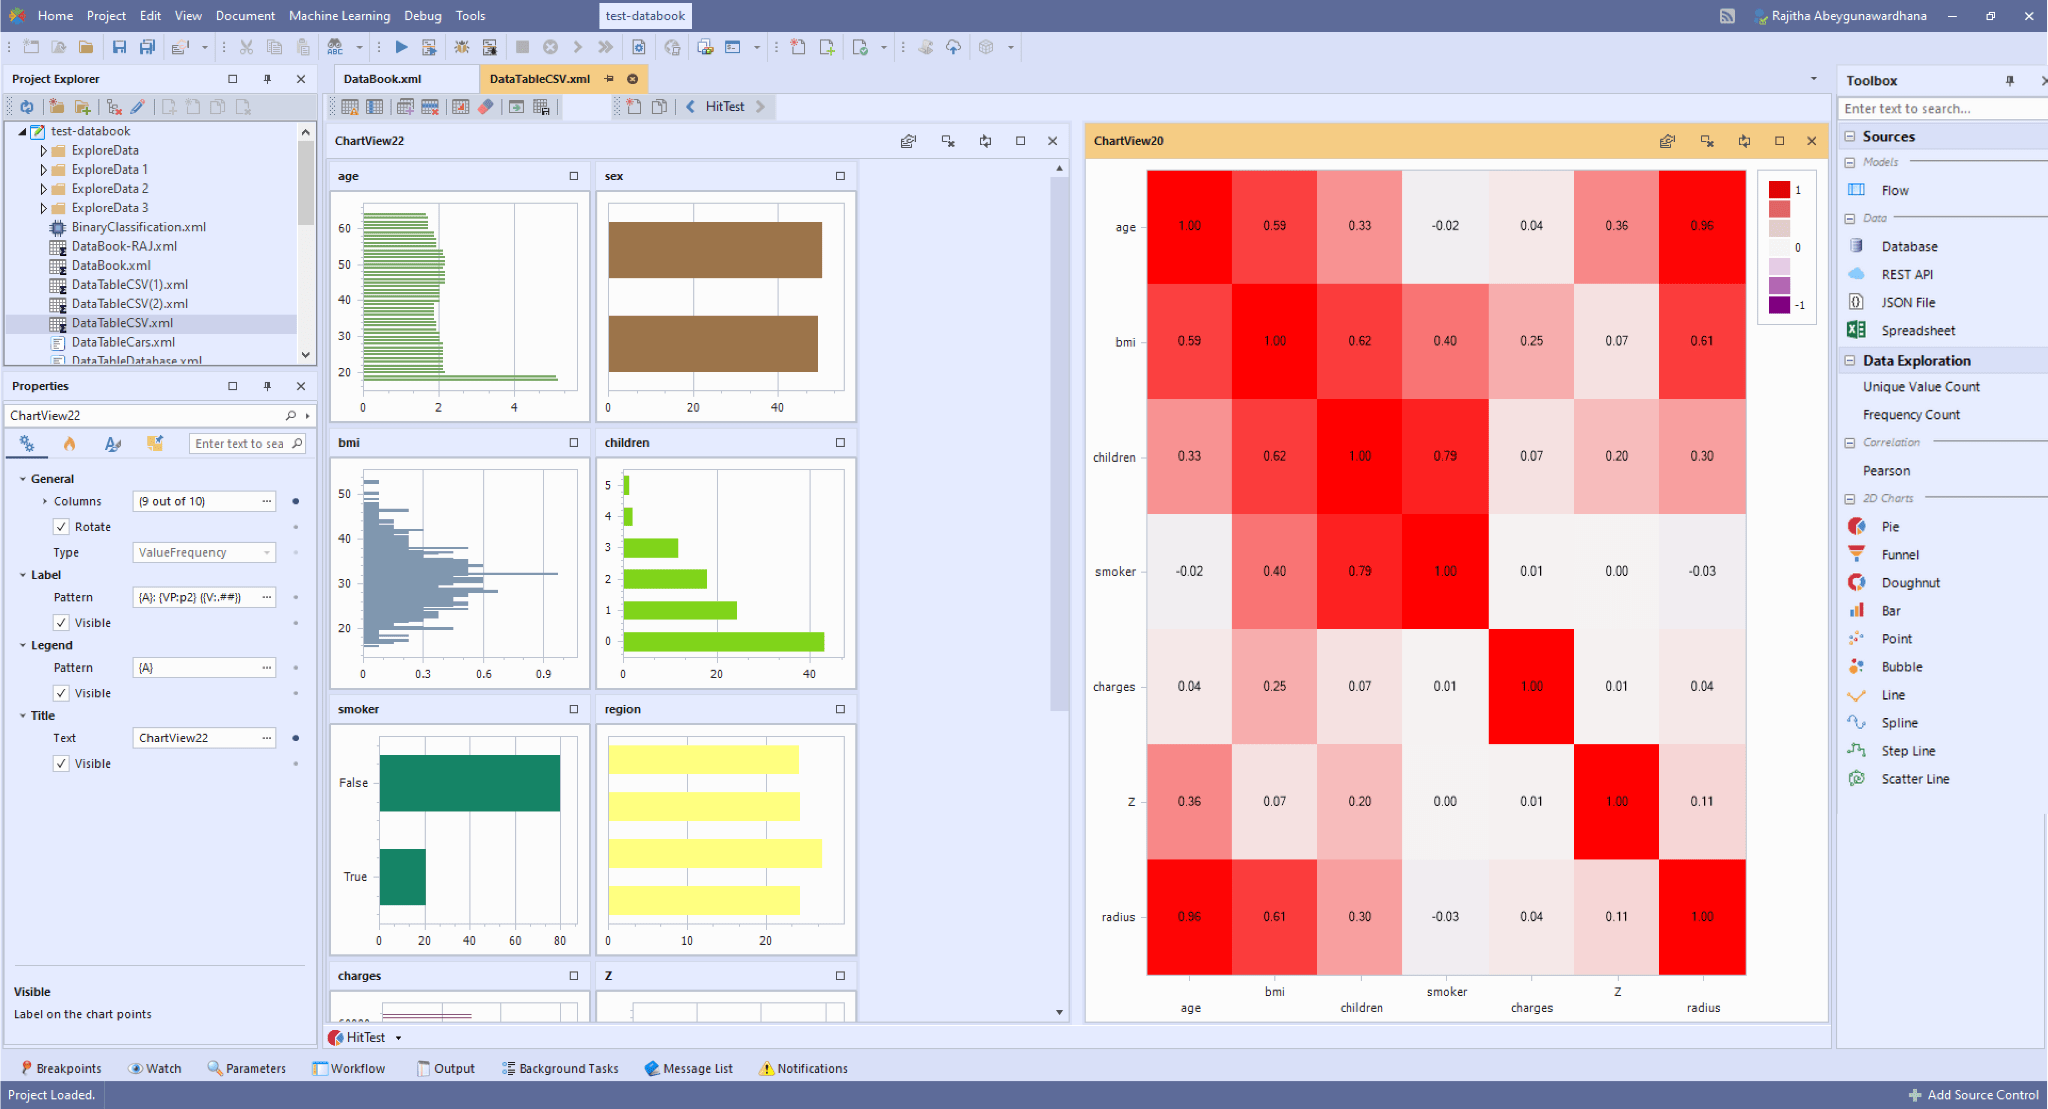This screenshot has height=1109, width=2048.
Task: Switch to the DataBook.xml tab
Action: [383, 79]
